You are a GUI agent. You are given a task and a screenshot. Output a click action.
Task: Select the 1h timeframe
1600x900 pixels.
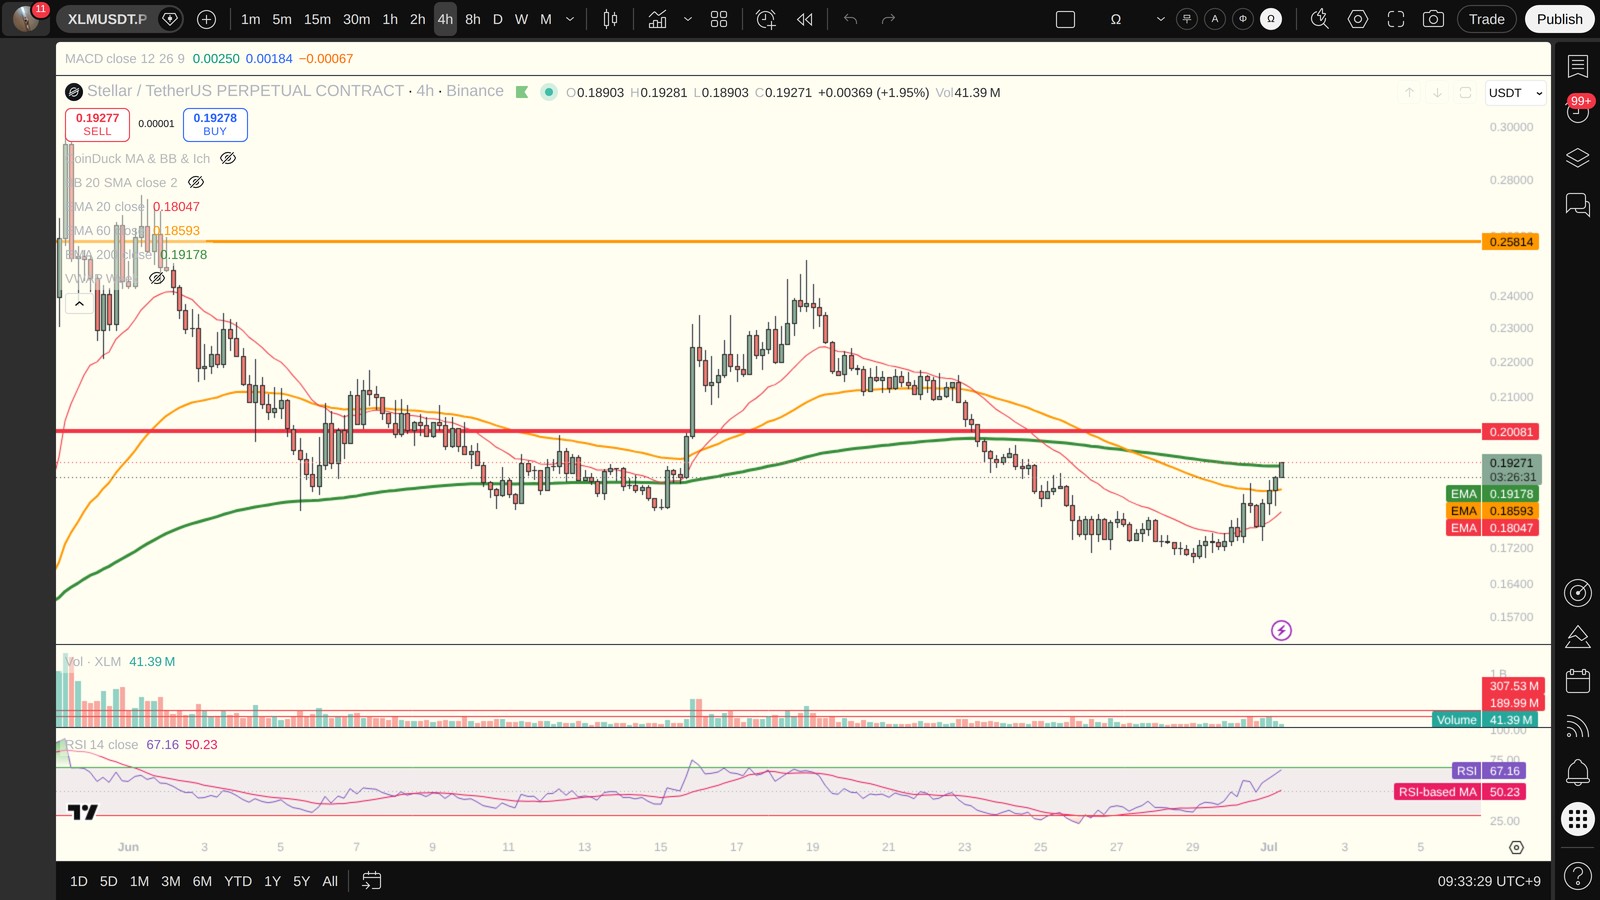click(x=390, y=19)
